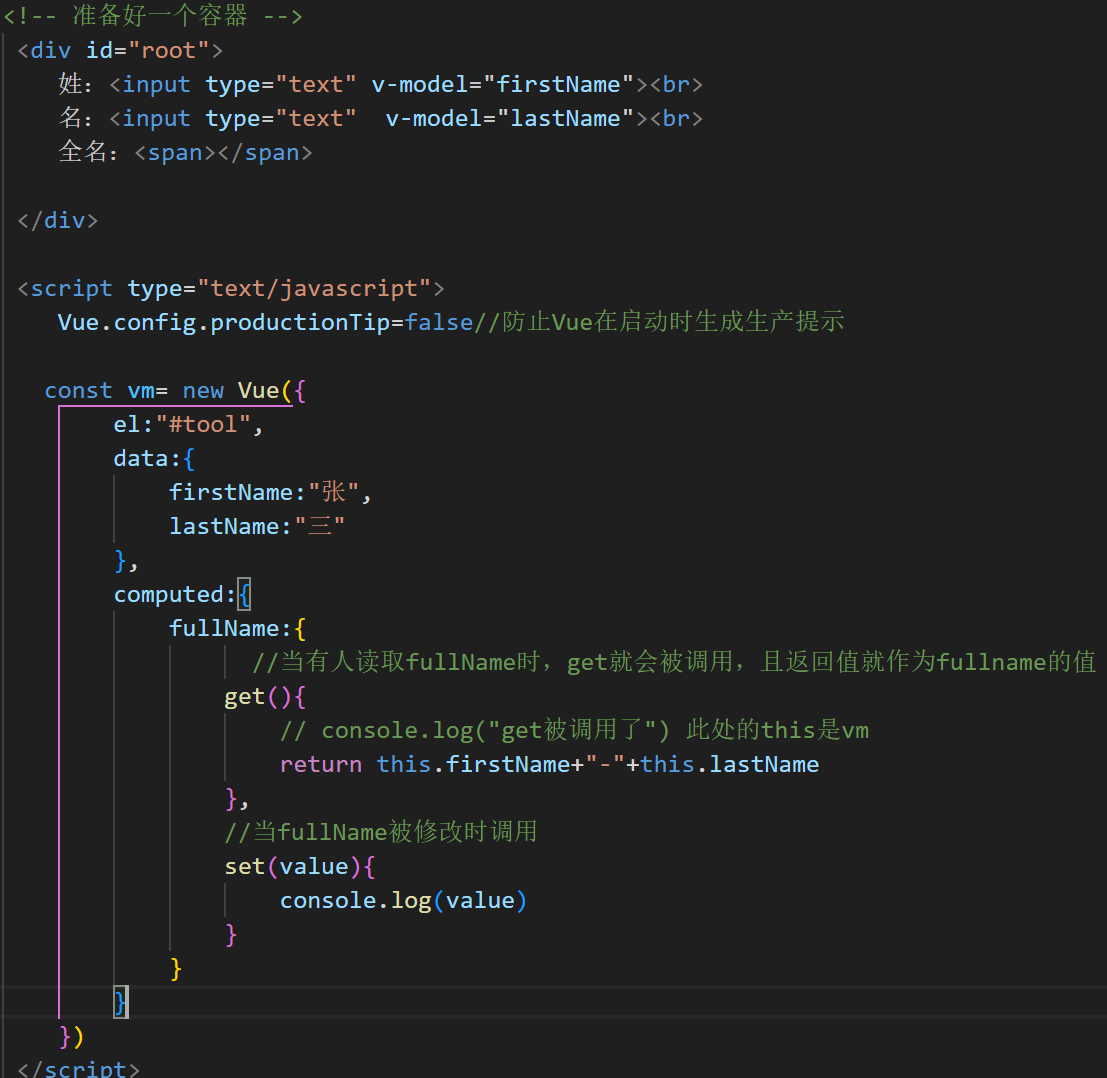This screenshot has height=1078, width=1107.
Task: Click the comment 当fullName被修改时调用
Action: point(381,832)
